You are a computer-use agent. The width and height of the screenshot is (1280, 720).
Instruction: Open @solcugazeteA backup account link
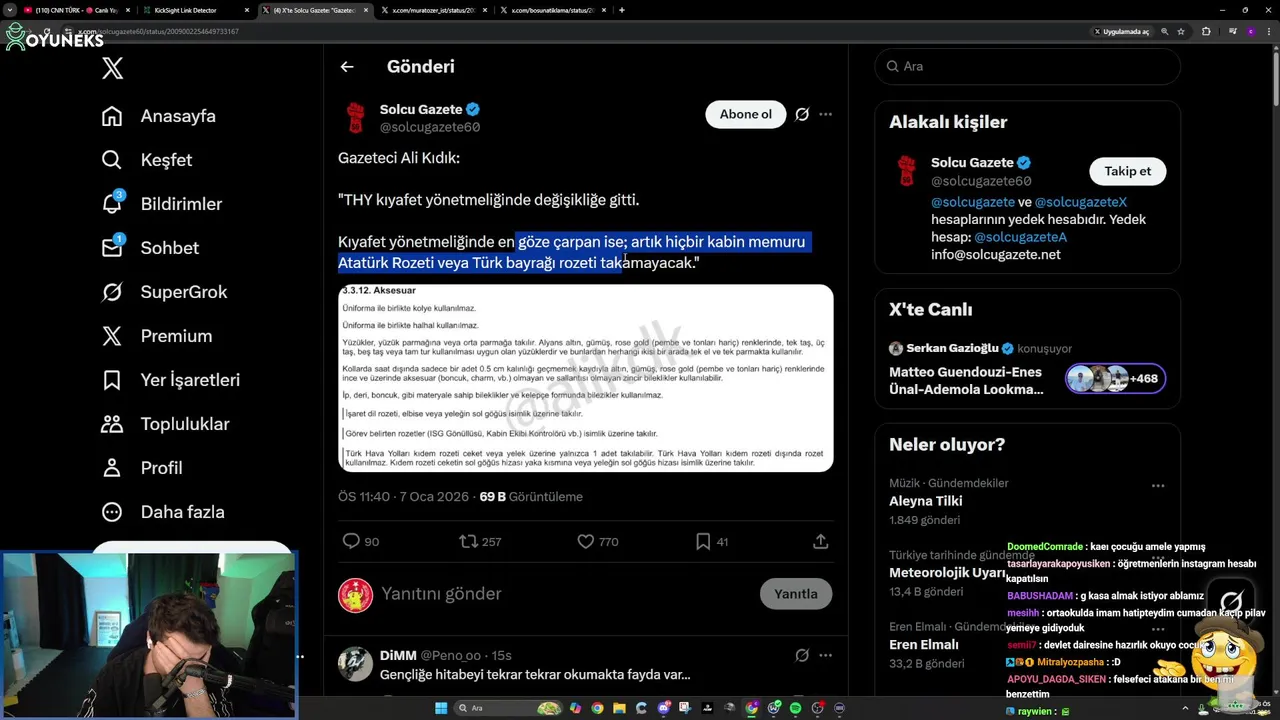[x=1020, y=237]
